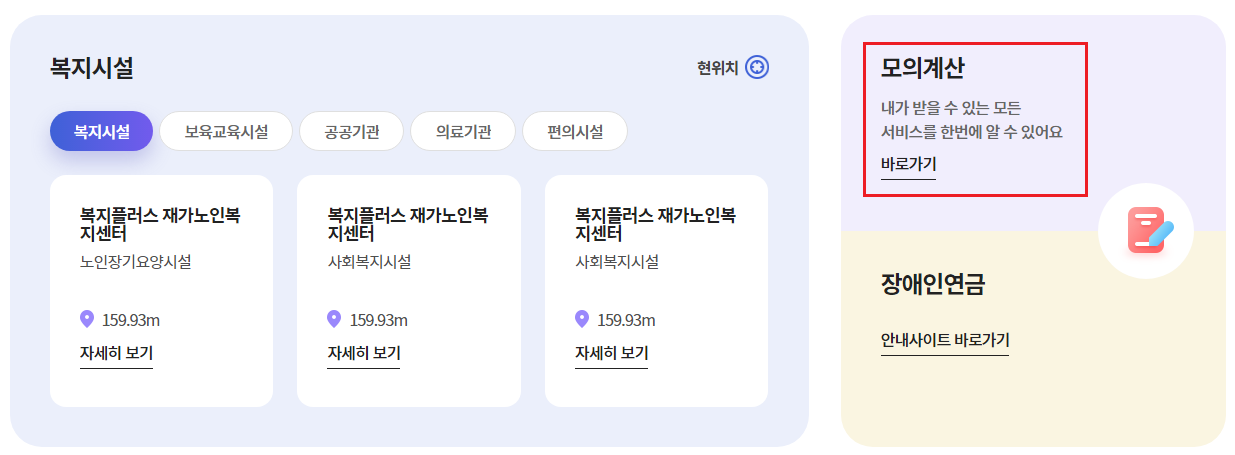The image size is (1235, 455).
Task: Switch to the 보육교육시설 tab
Action: pyautogui.click(x=226, y=131)
